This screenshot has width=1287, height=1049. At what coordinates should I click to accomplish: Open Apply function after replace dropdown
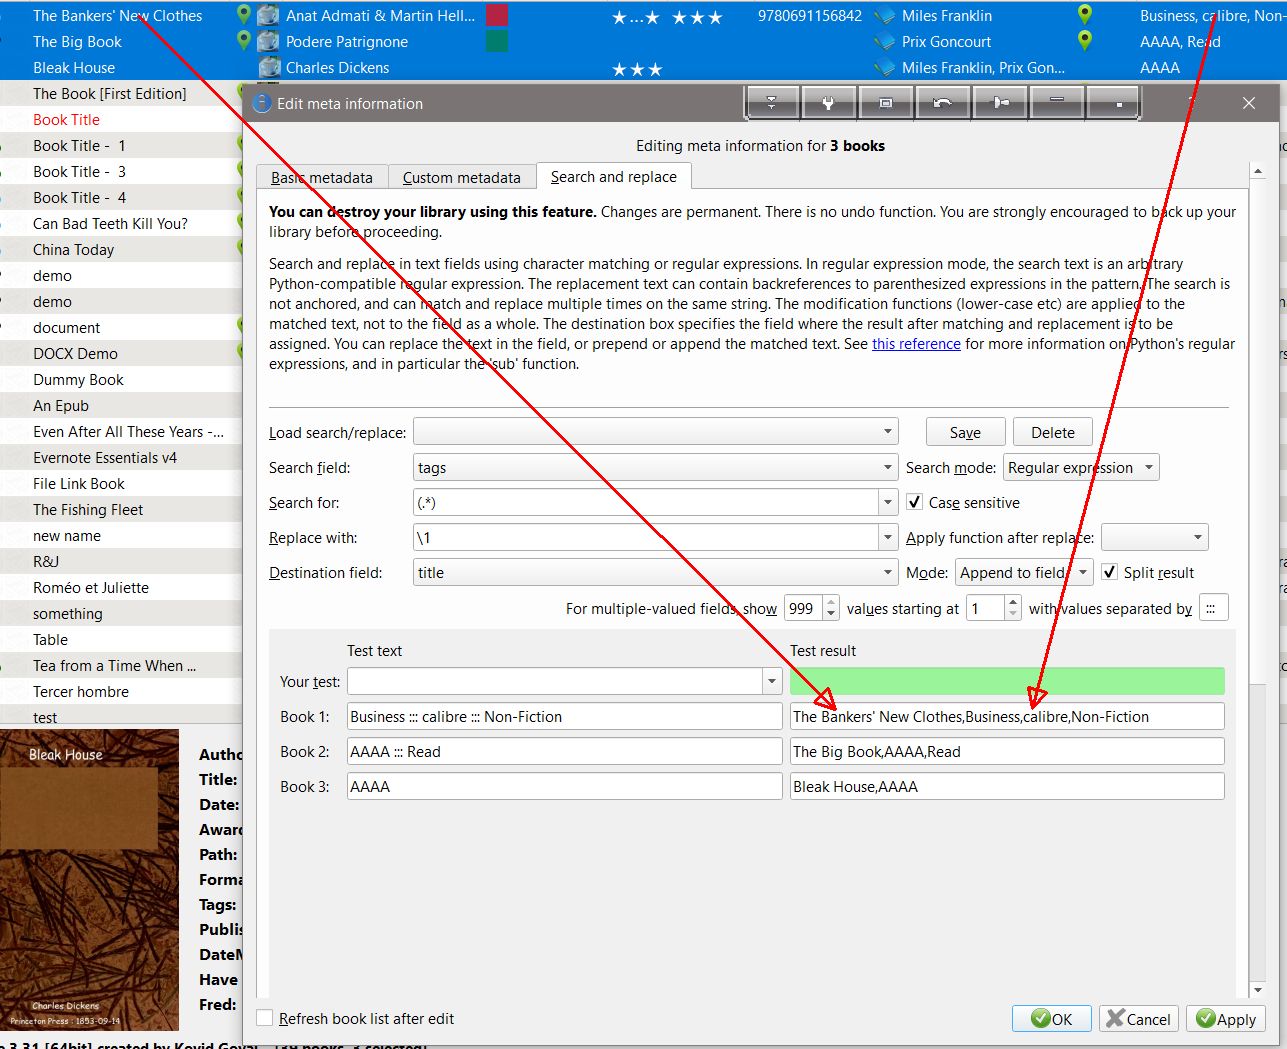point(1155,537)
